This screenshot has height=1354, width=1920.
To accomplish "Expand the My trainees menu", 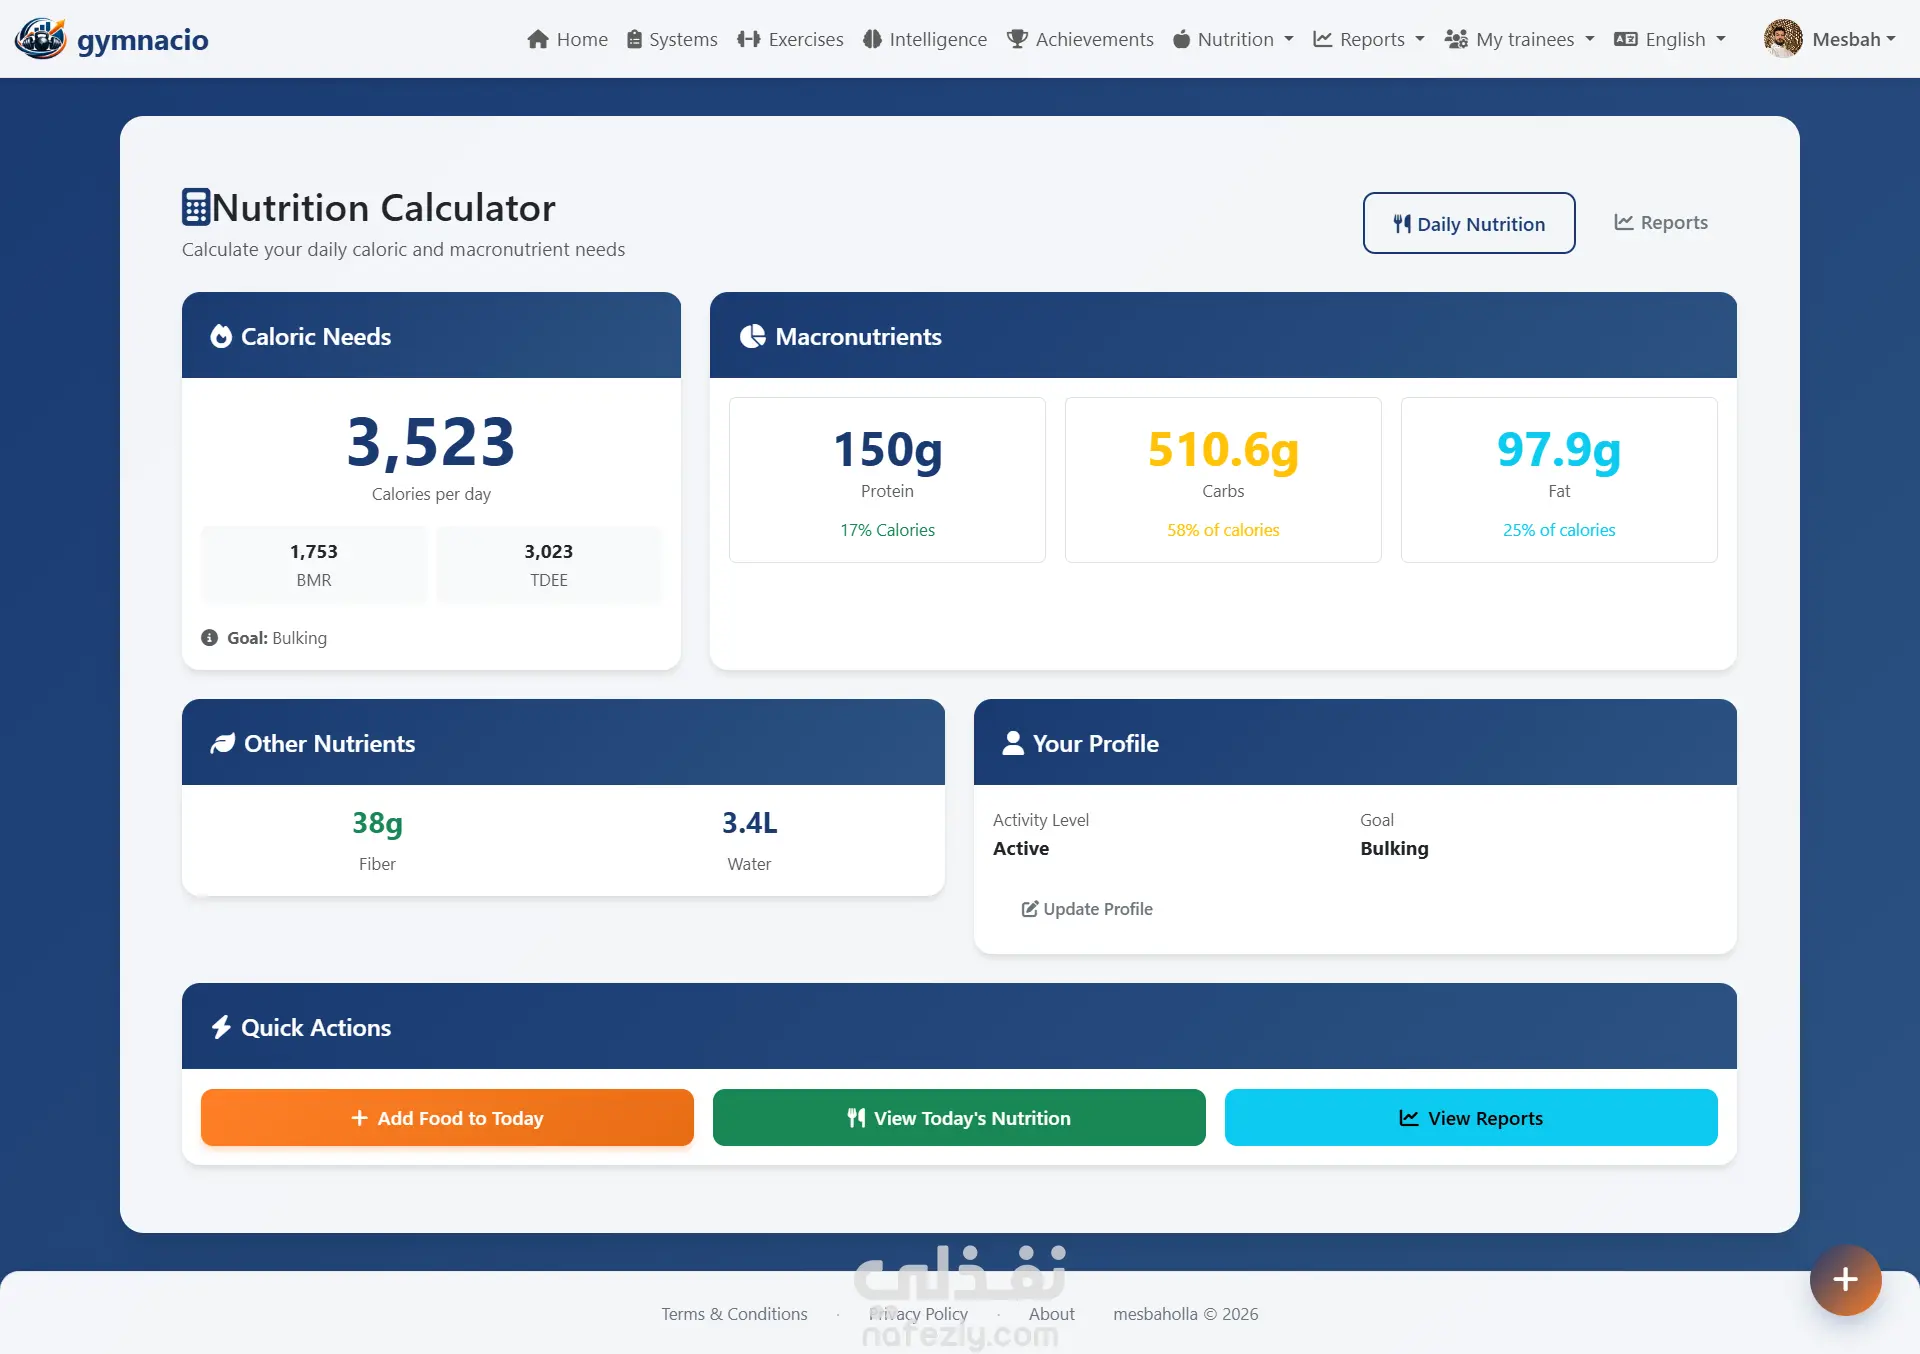I will click(x=1519, y=39).
